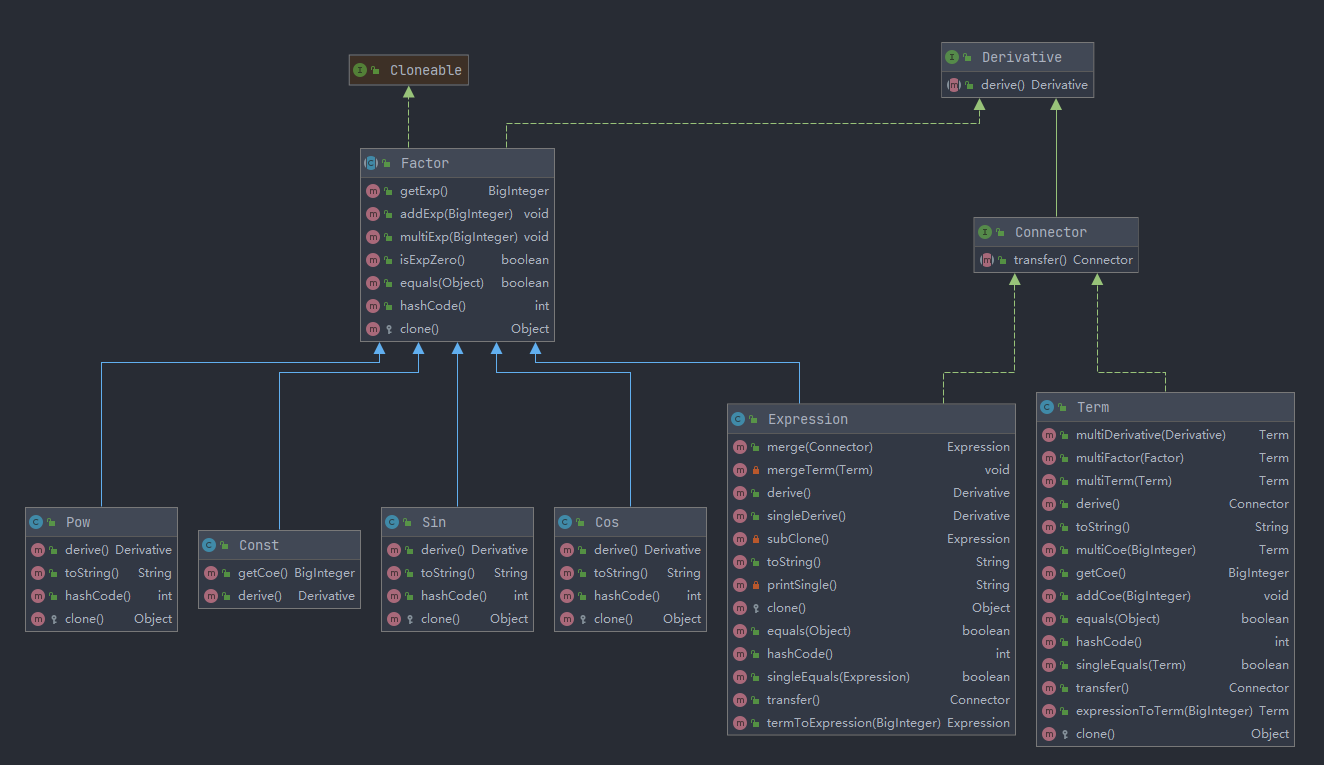
Task: Click the method icon beside multiDerivative(Derivative)
Action: point(1048,435)
